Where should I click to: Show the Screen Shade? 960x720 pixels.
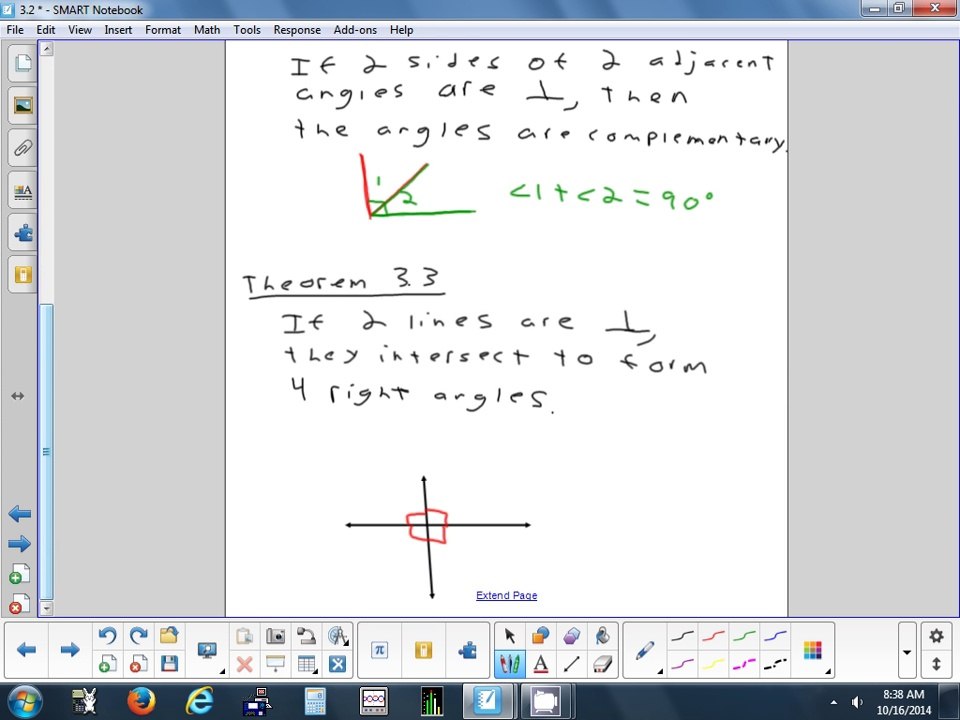(x=276, y=664)
